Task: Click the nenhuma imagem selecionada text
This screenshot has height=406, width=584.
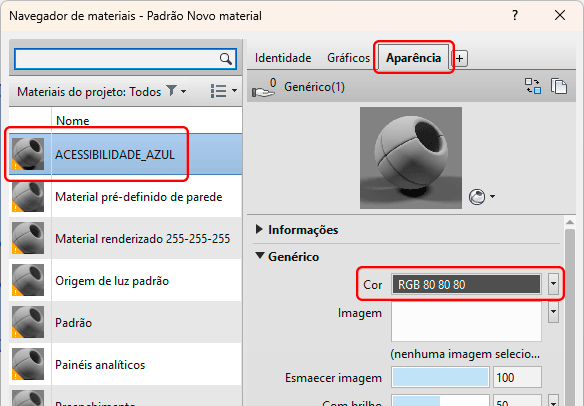Action: tap(465, 353)
